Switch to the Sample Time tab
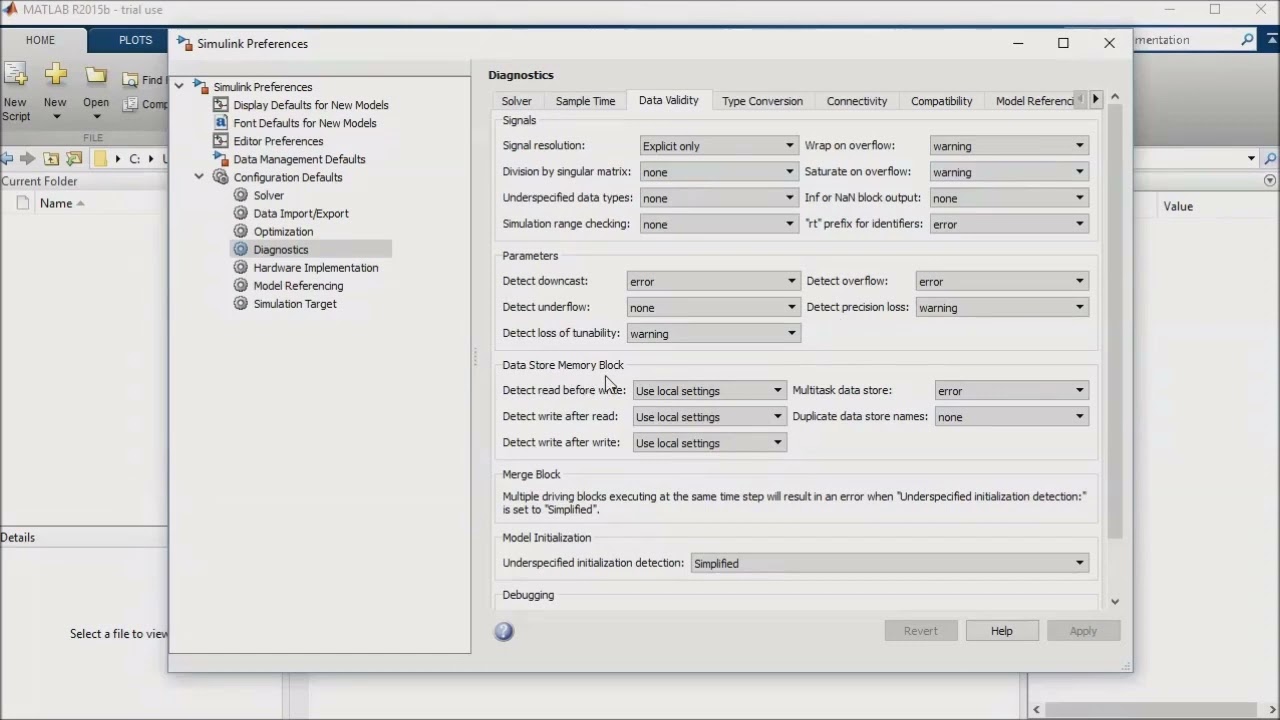 pos(585,101)
